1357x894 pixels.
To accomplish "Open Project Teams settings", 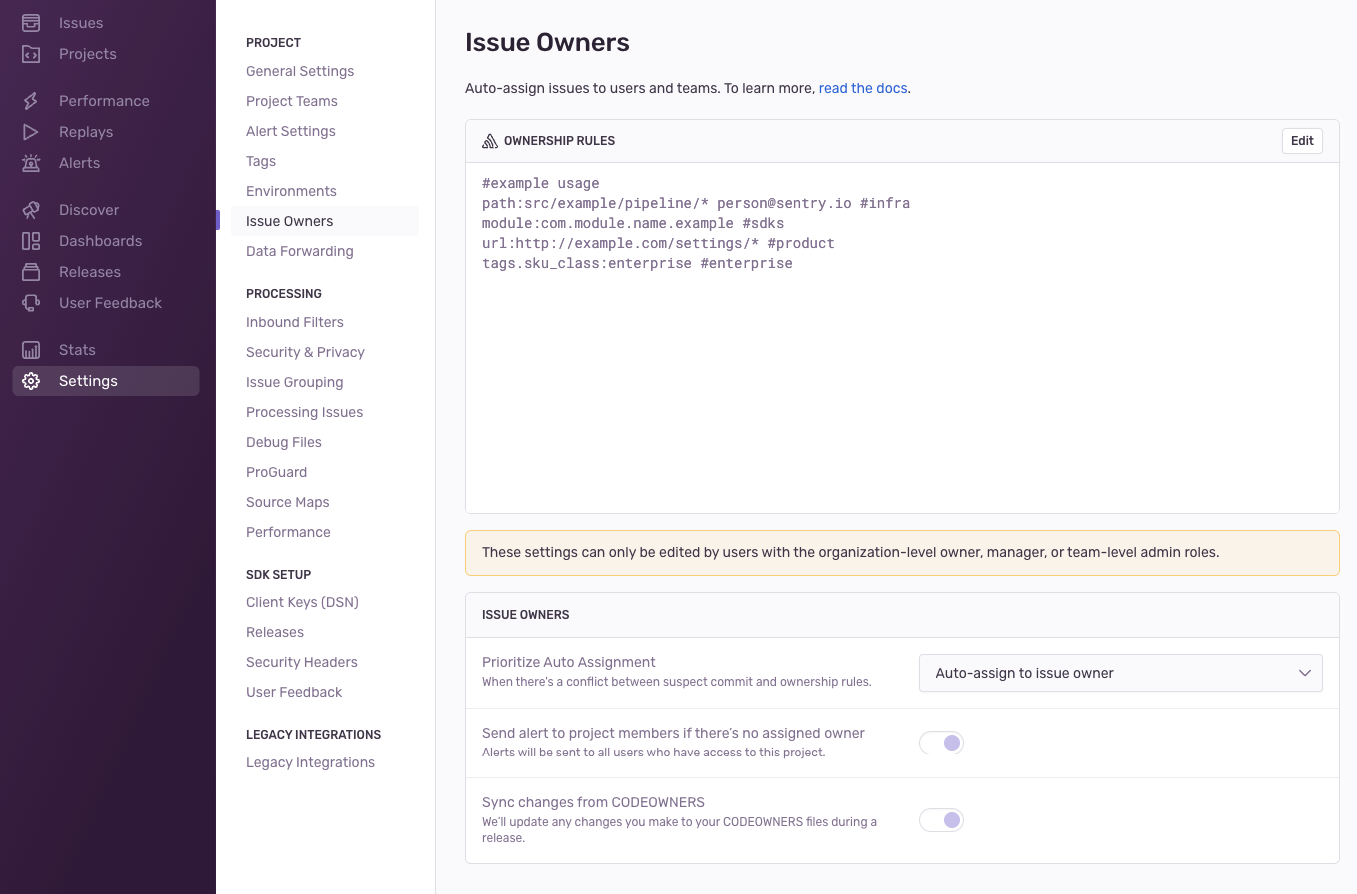I will [292, 101].
